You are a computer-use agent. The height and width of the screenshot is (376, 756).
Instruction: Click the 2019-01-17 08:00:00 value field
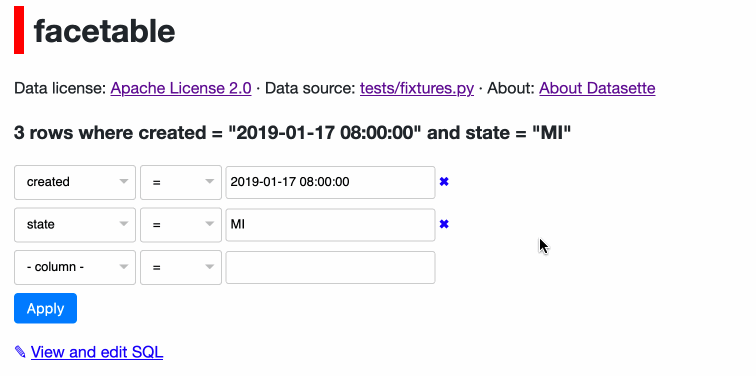click(x=330, y=182)
